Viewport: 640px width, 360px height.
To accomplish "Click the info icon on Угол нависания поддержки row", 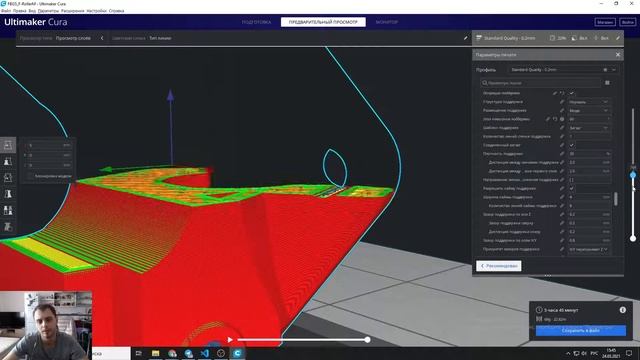I will coord(562,119).
